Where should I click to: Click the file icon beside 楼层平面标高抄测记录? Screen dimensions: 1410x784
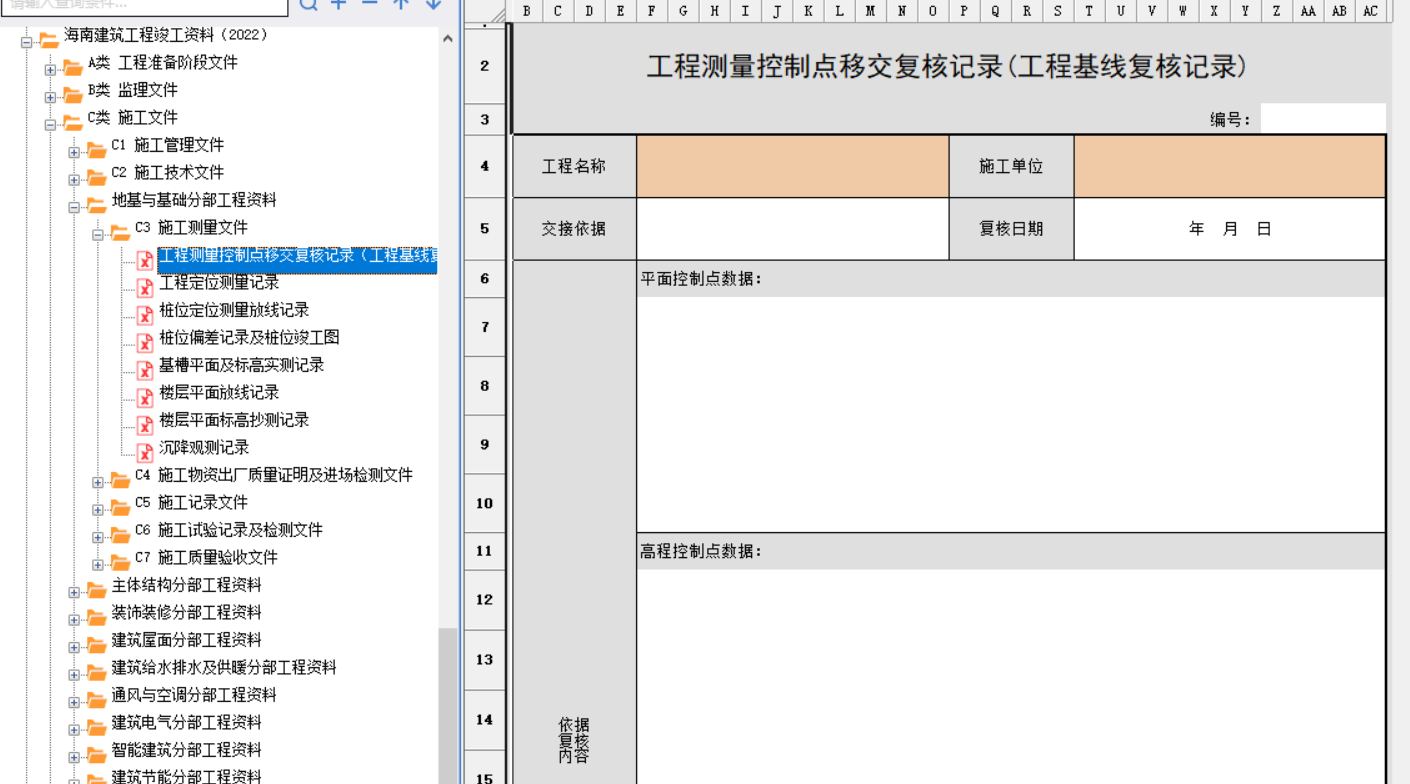pyautogui.click(x=145, y=425)
